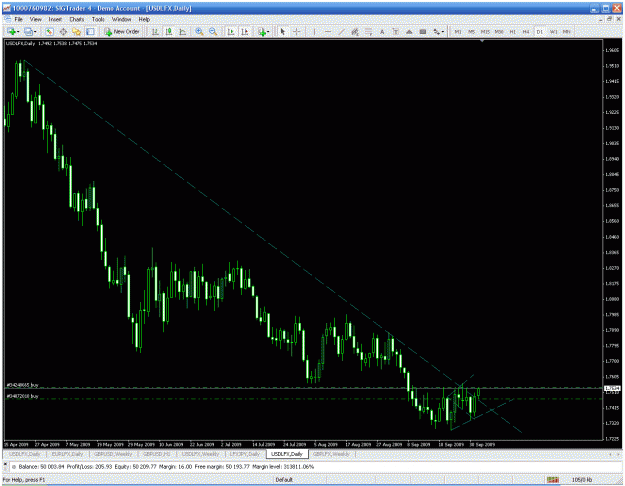
Task: Toggle Chart Shift
Action: 245,31
